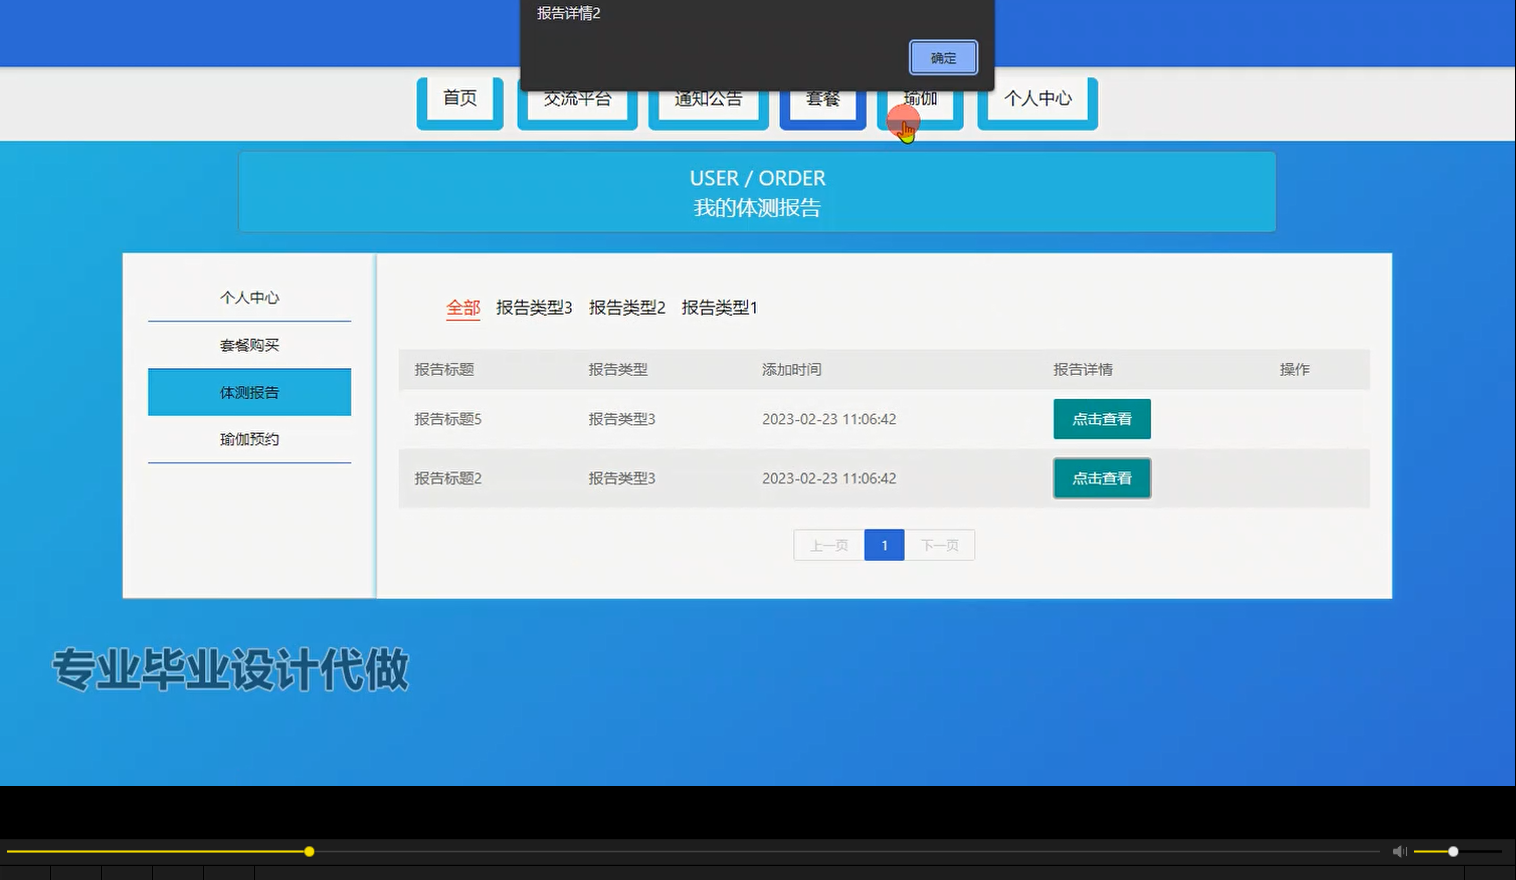Click 点击查看 for 报告标题5
Screen dimensions: 1516x880
pyautogui.click(x=1102, y=418)
